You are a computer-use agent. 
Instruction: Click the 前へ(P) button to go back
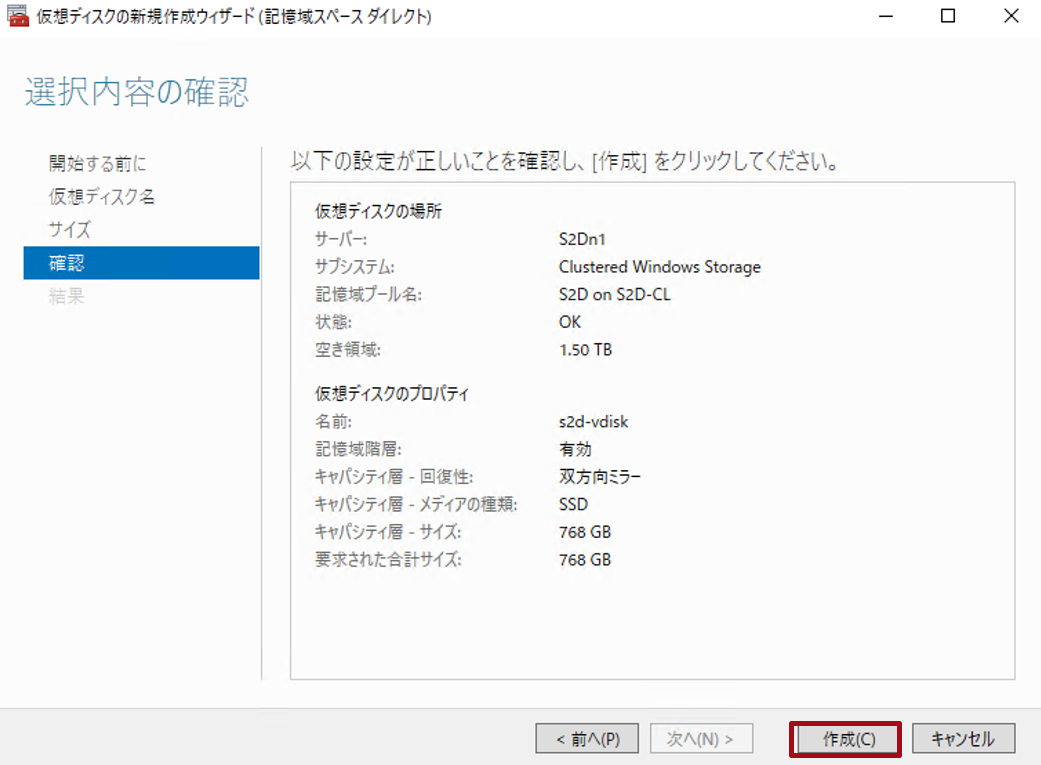(587, 738)
